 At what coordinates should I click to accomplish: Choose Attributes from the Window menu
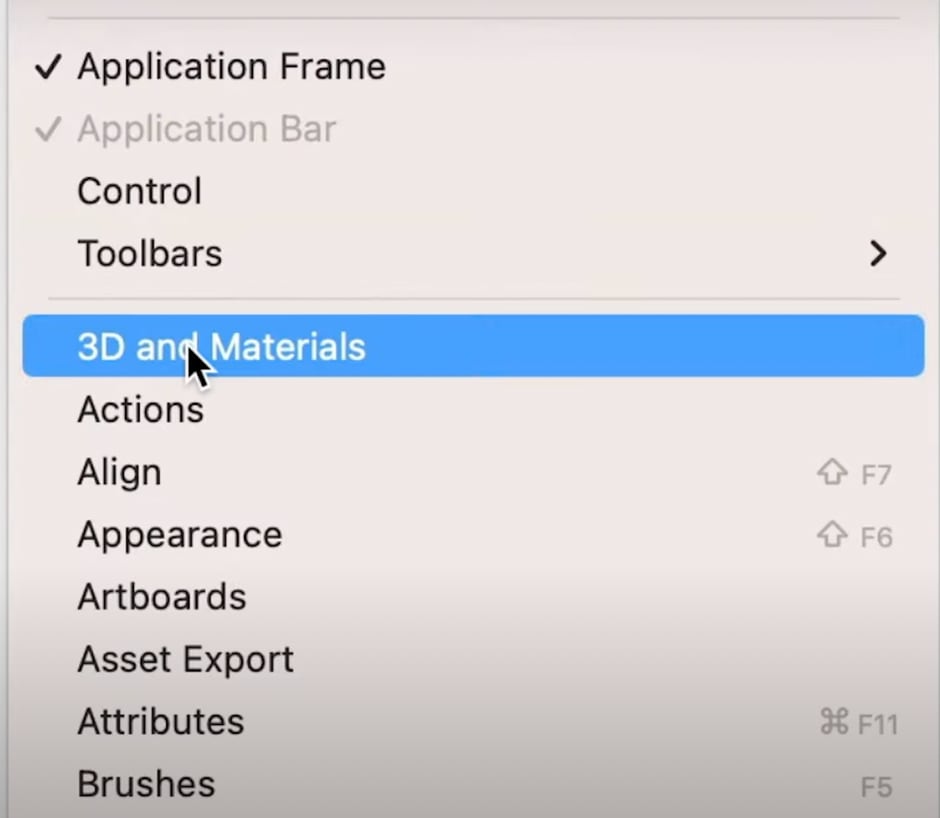[x=161, y=722]
